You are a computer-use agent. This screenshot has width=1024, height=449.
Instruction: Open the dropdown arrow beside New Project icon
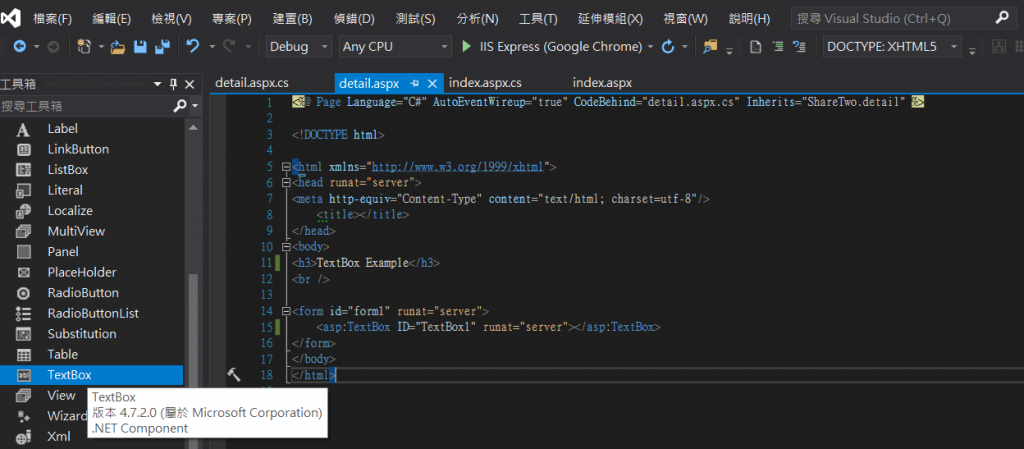pos(101,47)
